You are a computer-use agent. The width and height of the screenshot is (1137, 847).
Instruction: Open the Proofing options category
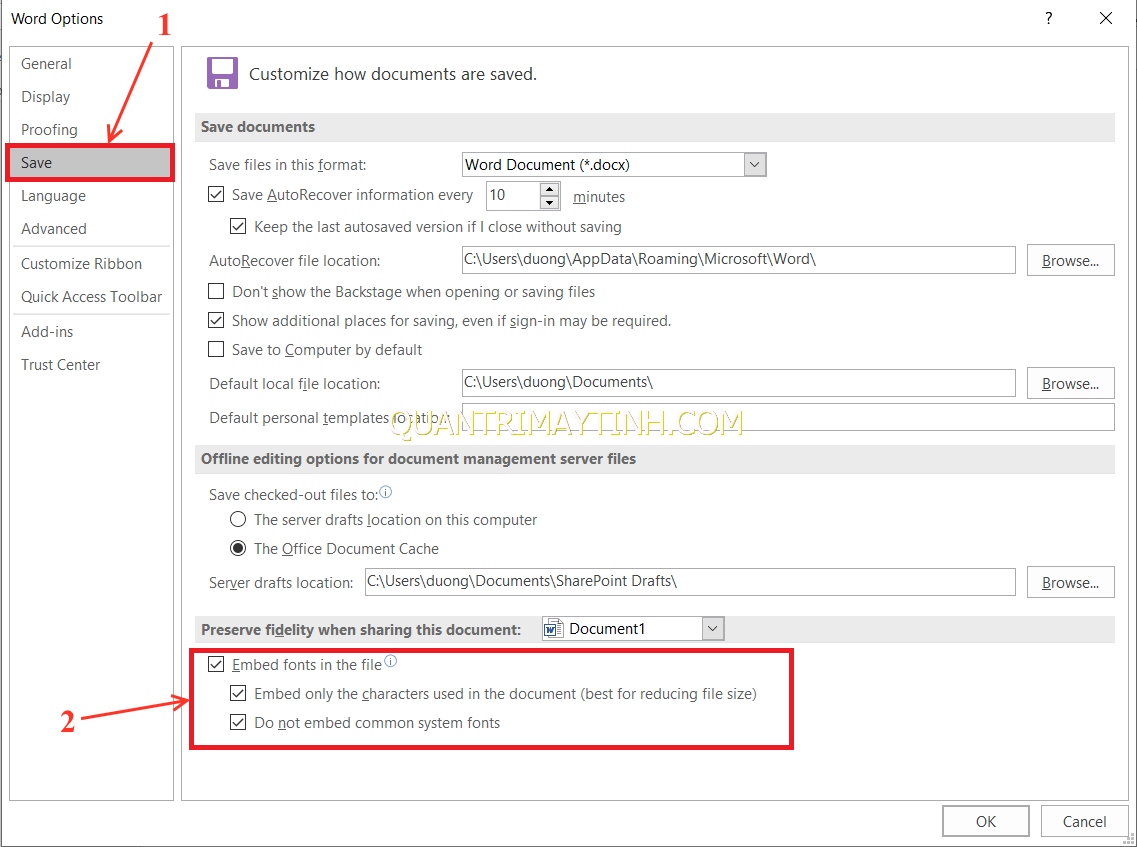(x=91, y=130)
